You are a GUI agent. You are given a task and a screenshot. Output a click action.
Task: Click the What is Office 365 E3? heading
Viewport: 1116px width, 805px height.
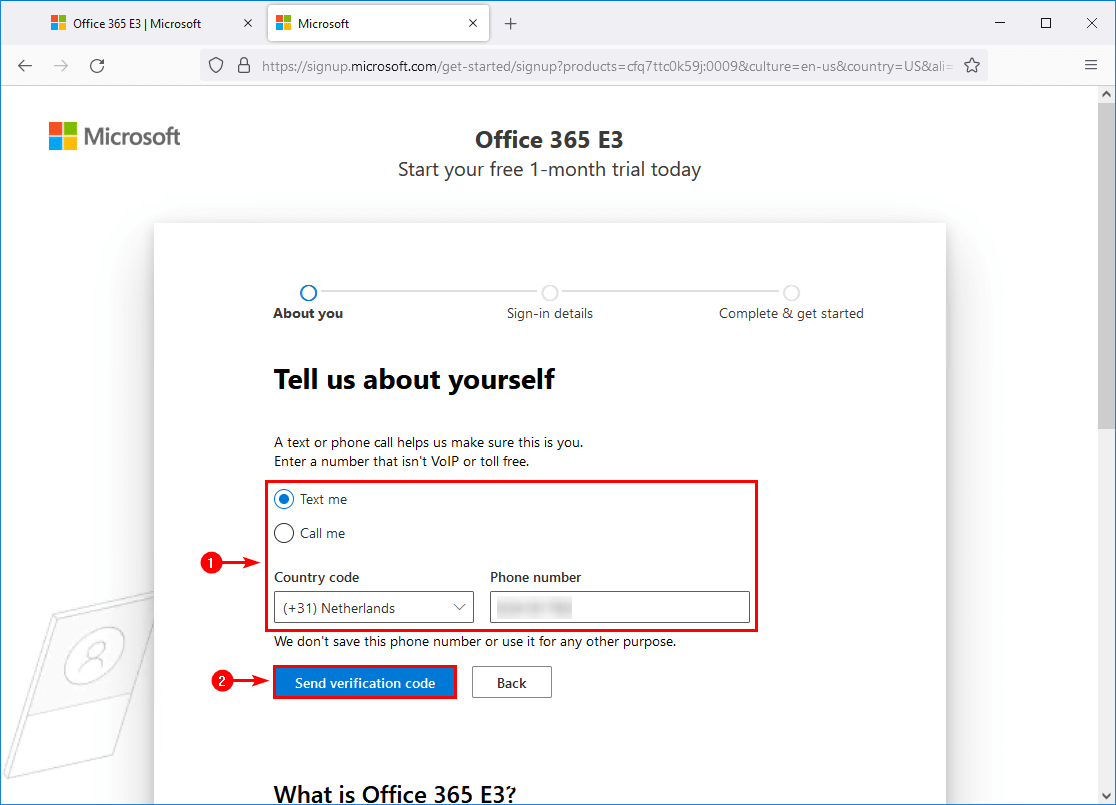point(395,793)
